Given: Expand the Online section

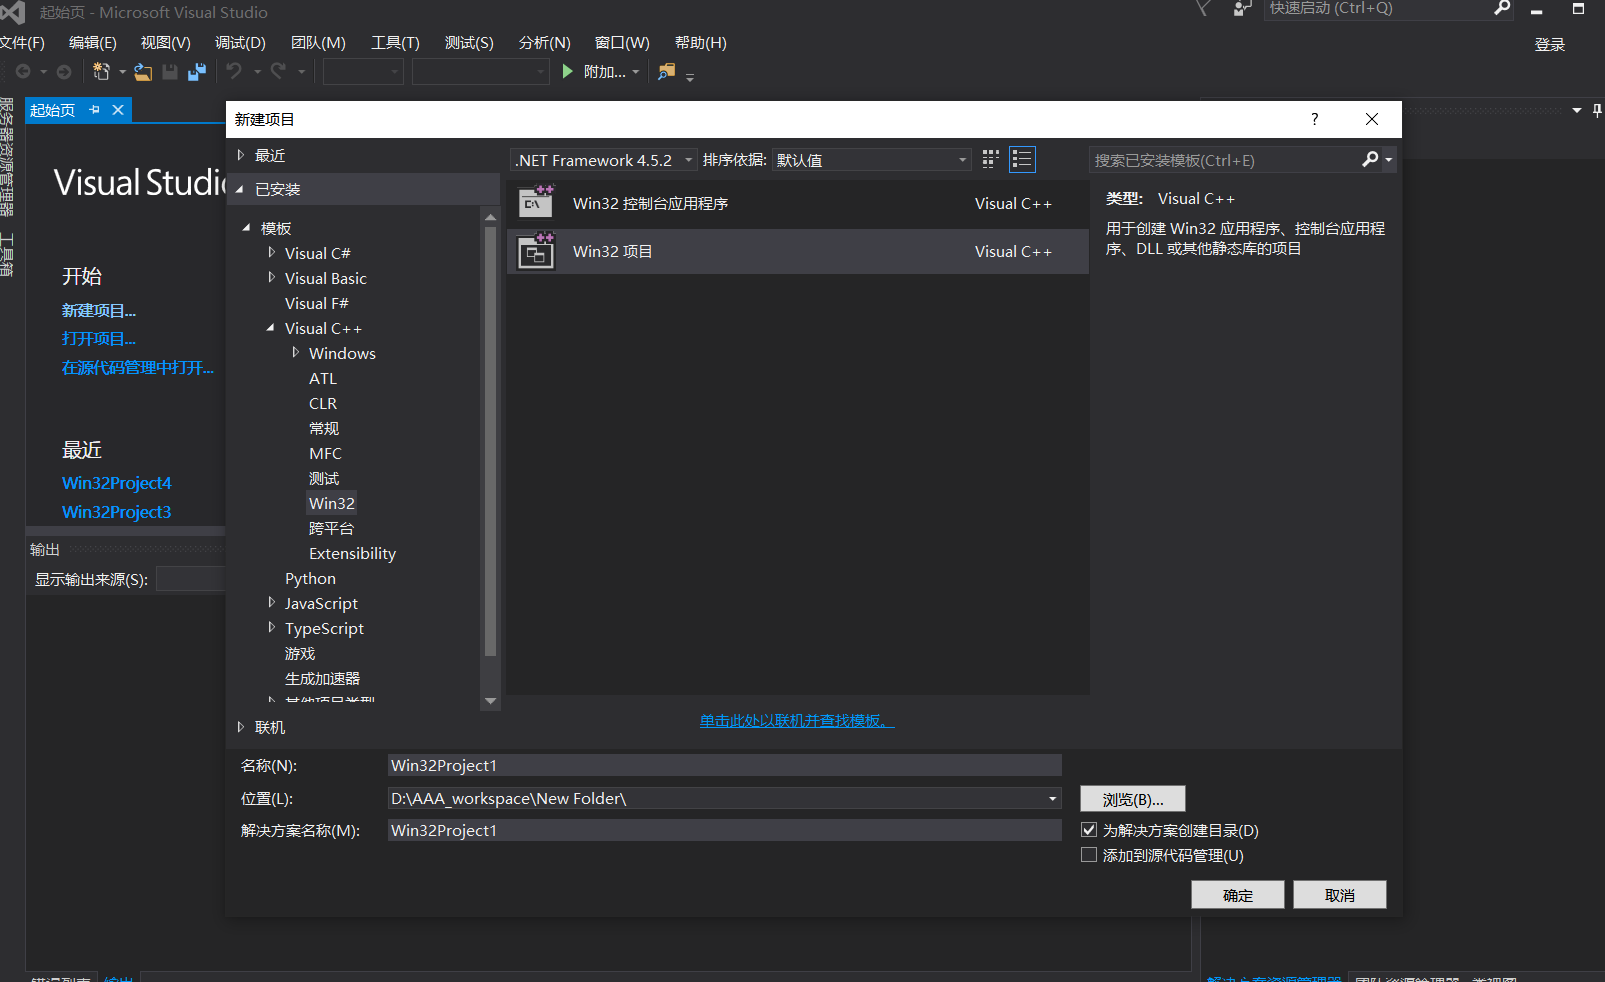Looking at the screenshot, I should pos(241,727).
